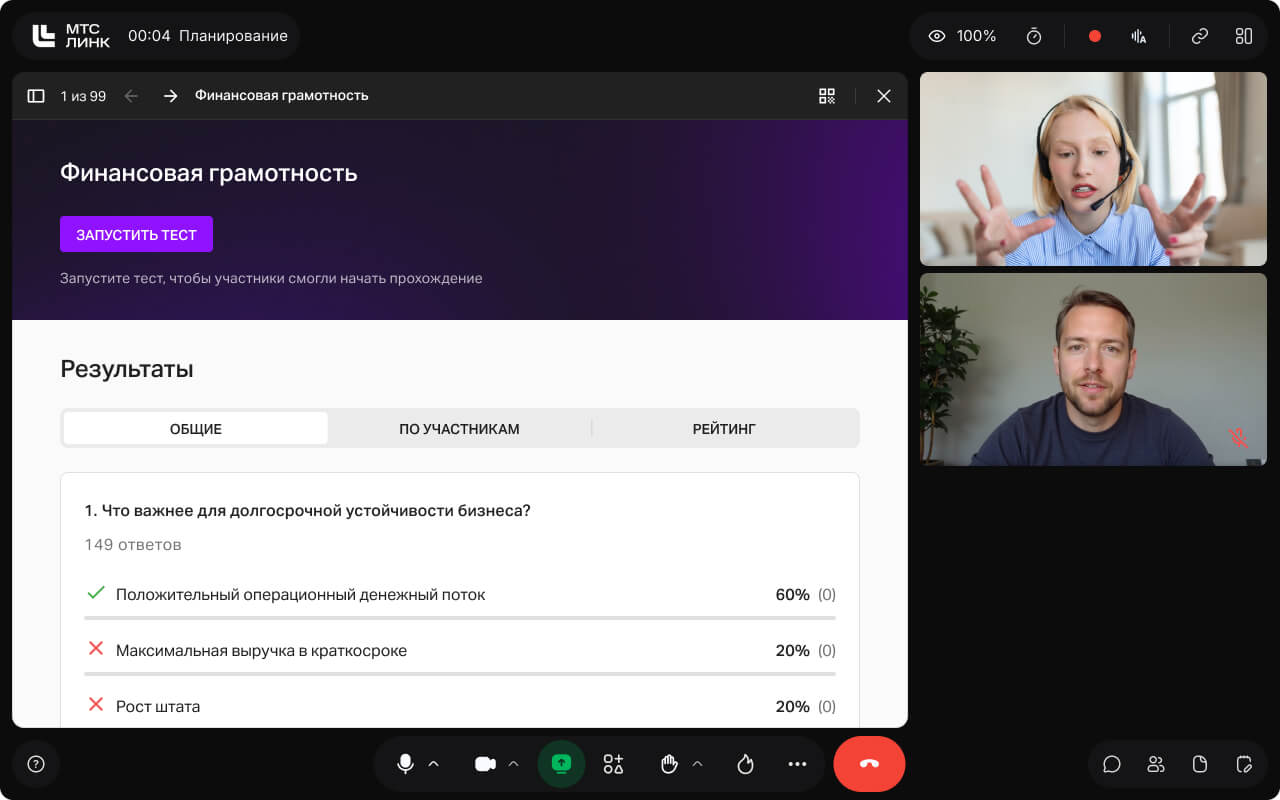Viewport: 1280px width, 800px height.
Task: End the call with red hang-up button
Action: point(869,764)
